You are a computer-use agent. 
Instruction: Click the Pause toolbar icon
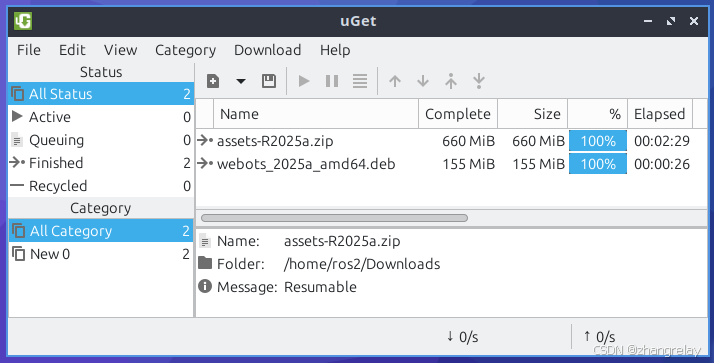(x=332, y=81)
